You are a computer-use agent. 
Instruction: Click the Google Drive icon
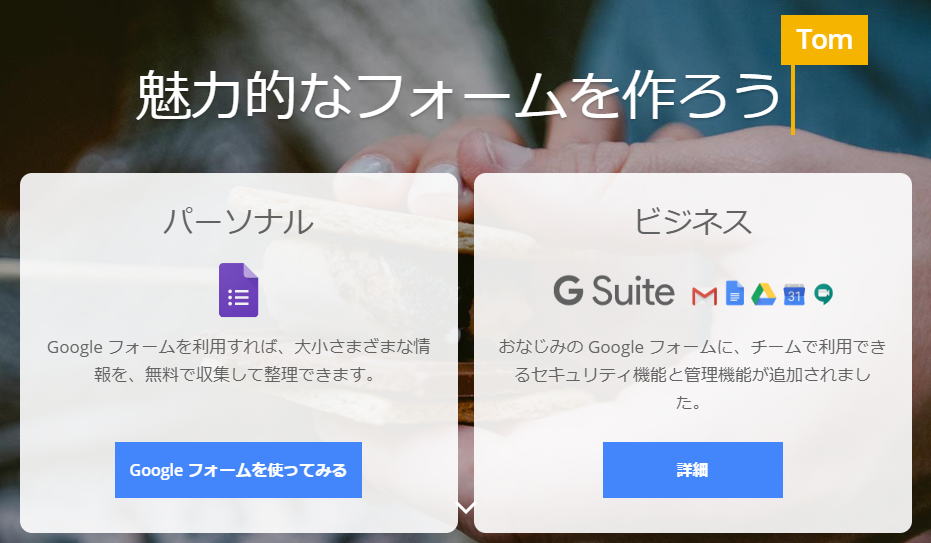point(764,294)
